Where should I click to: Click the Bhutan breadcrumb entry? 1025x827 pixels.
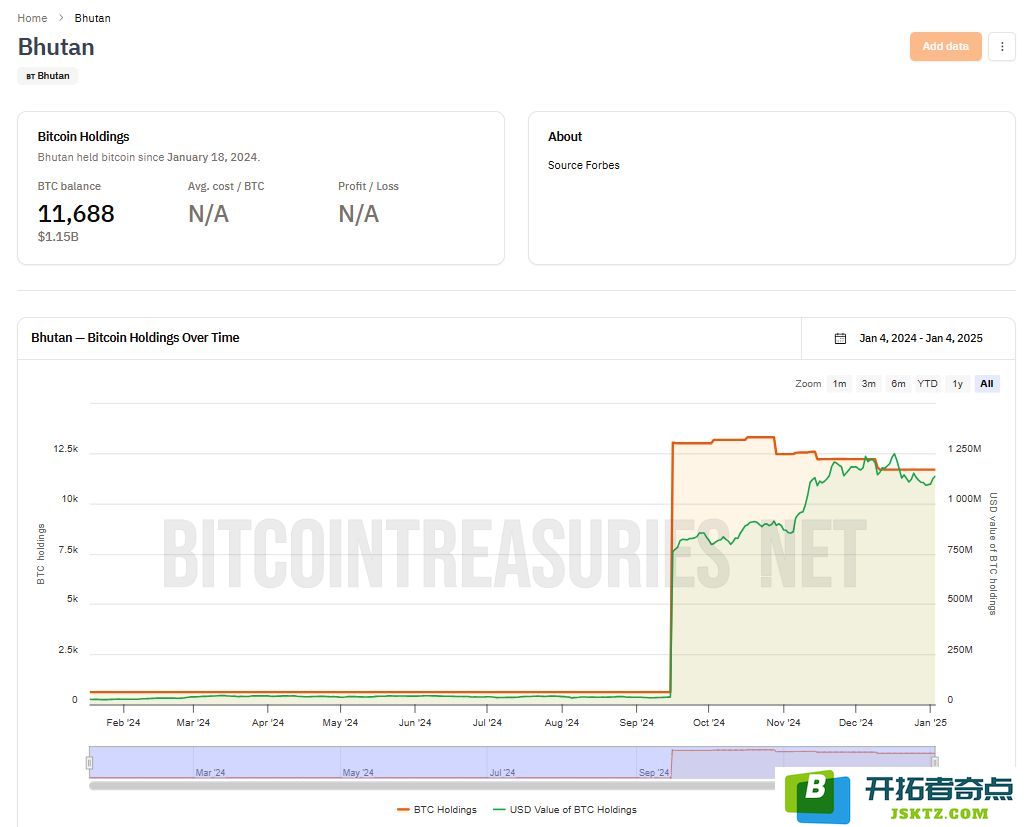(92, 18)
